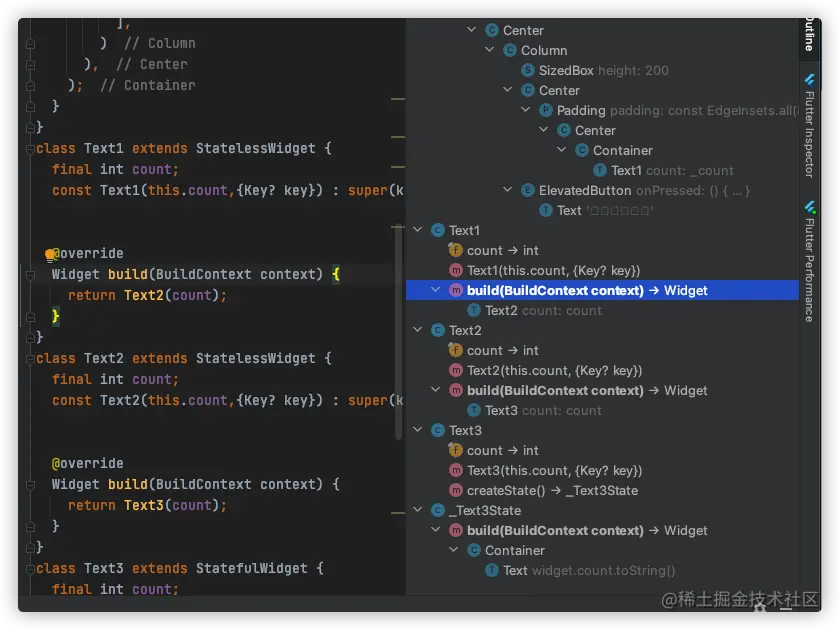840x630 pixels.
Task: Click Flutter Performance tool window icon
Action: click(x=810, y=207)
